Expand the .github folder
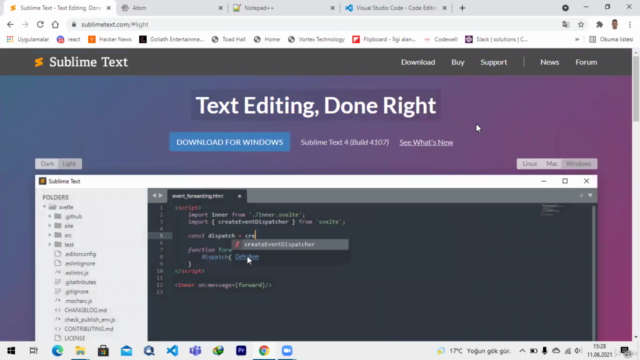 coord(50,216)
